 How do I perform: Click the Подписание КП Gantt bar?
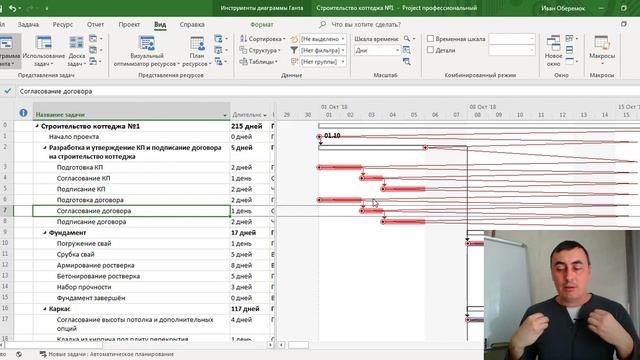404,189
